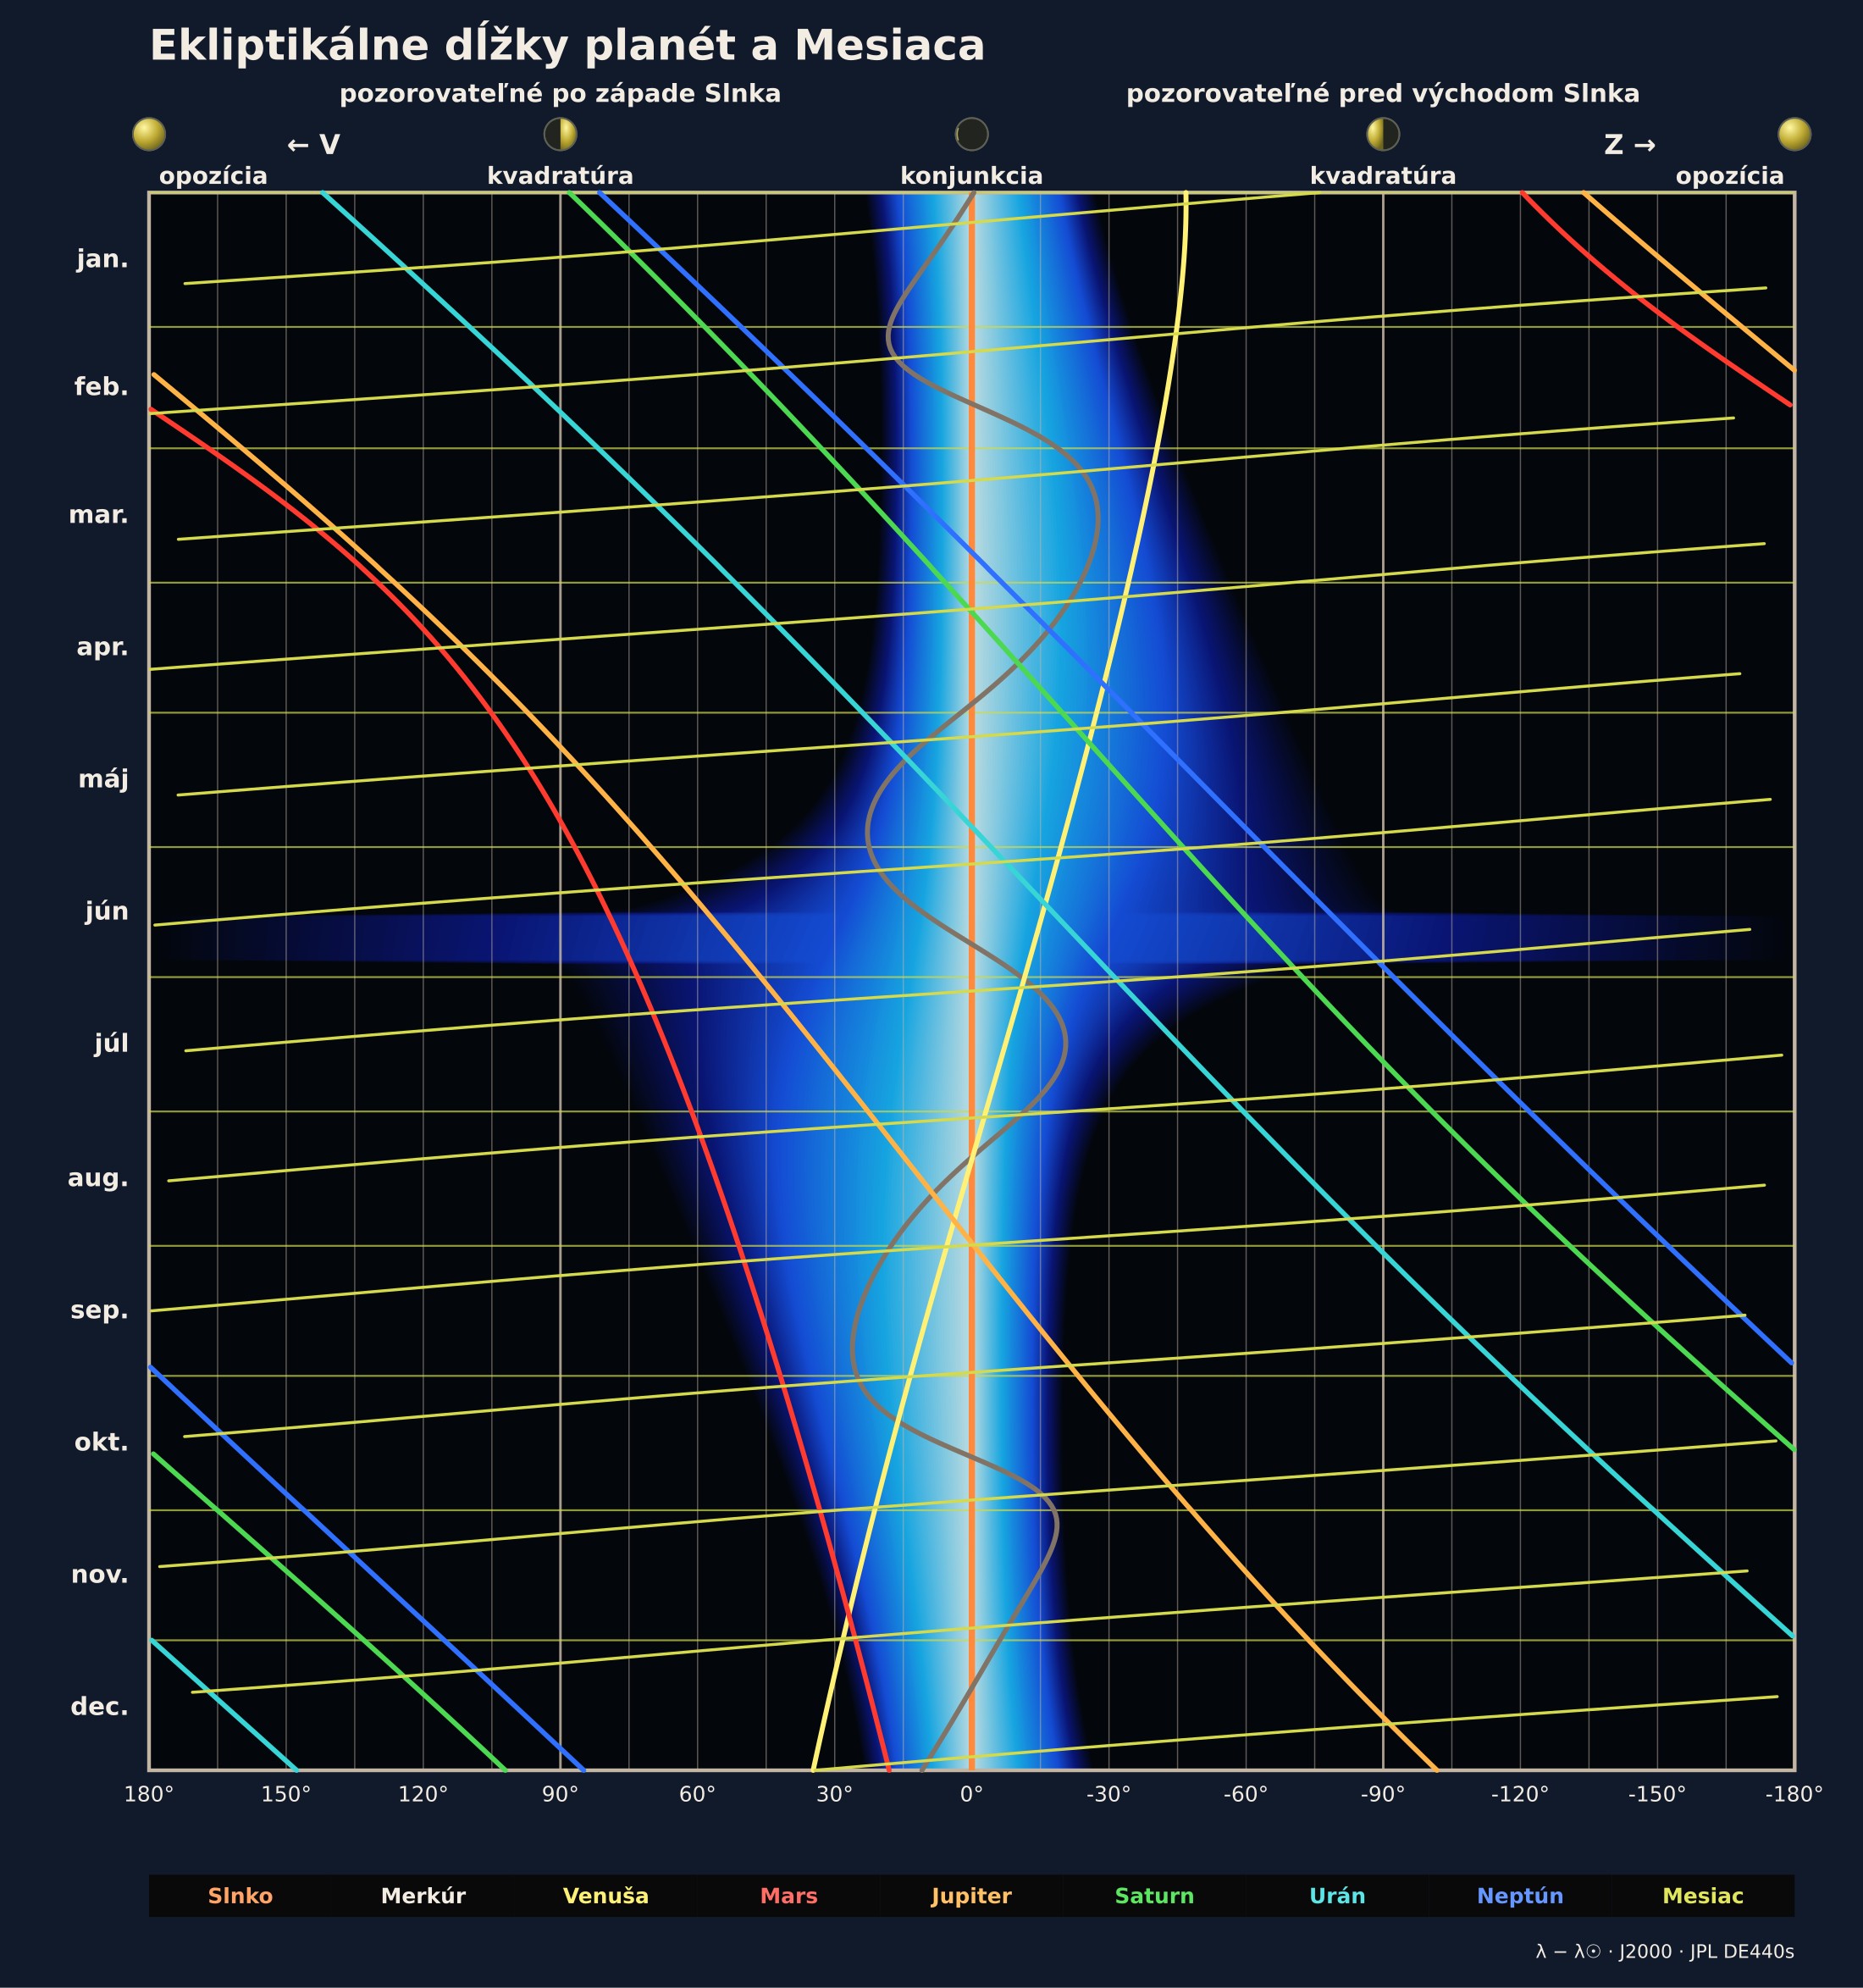This screenshot has width=1863, height=1988.
Task: Click the 'pozorovateľné pred východom Slnka' label
Action: [x=1383, y=94]
